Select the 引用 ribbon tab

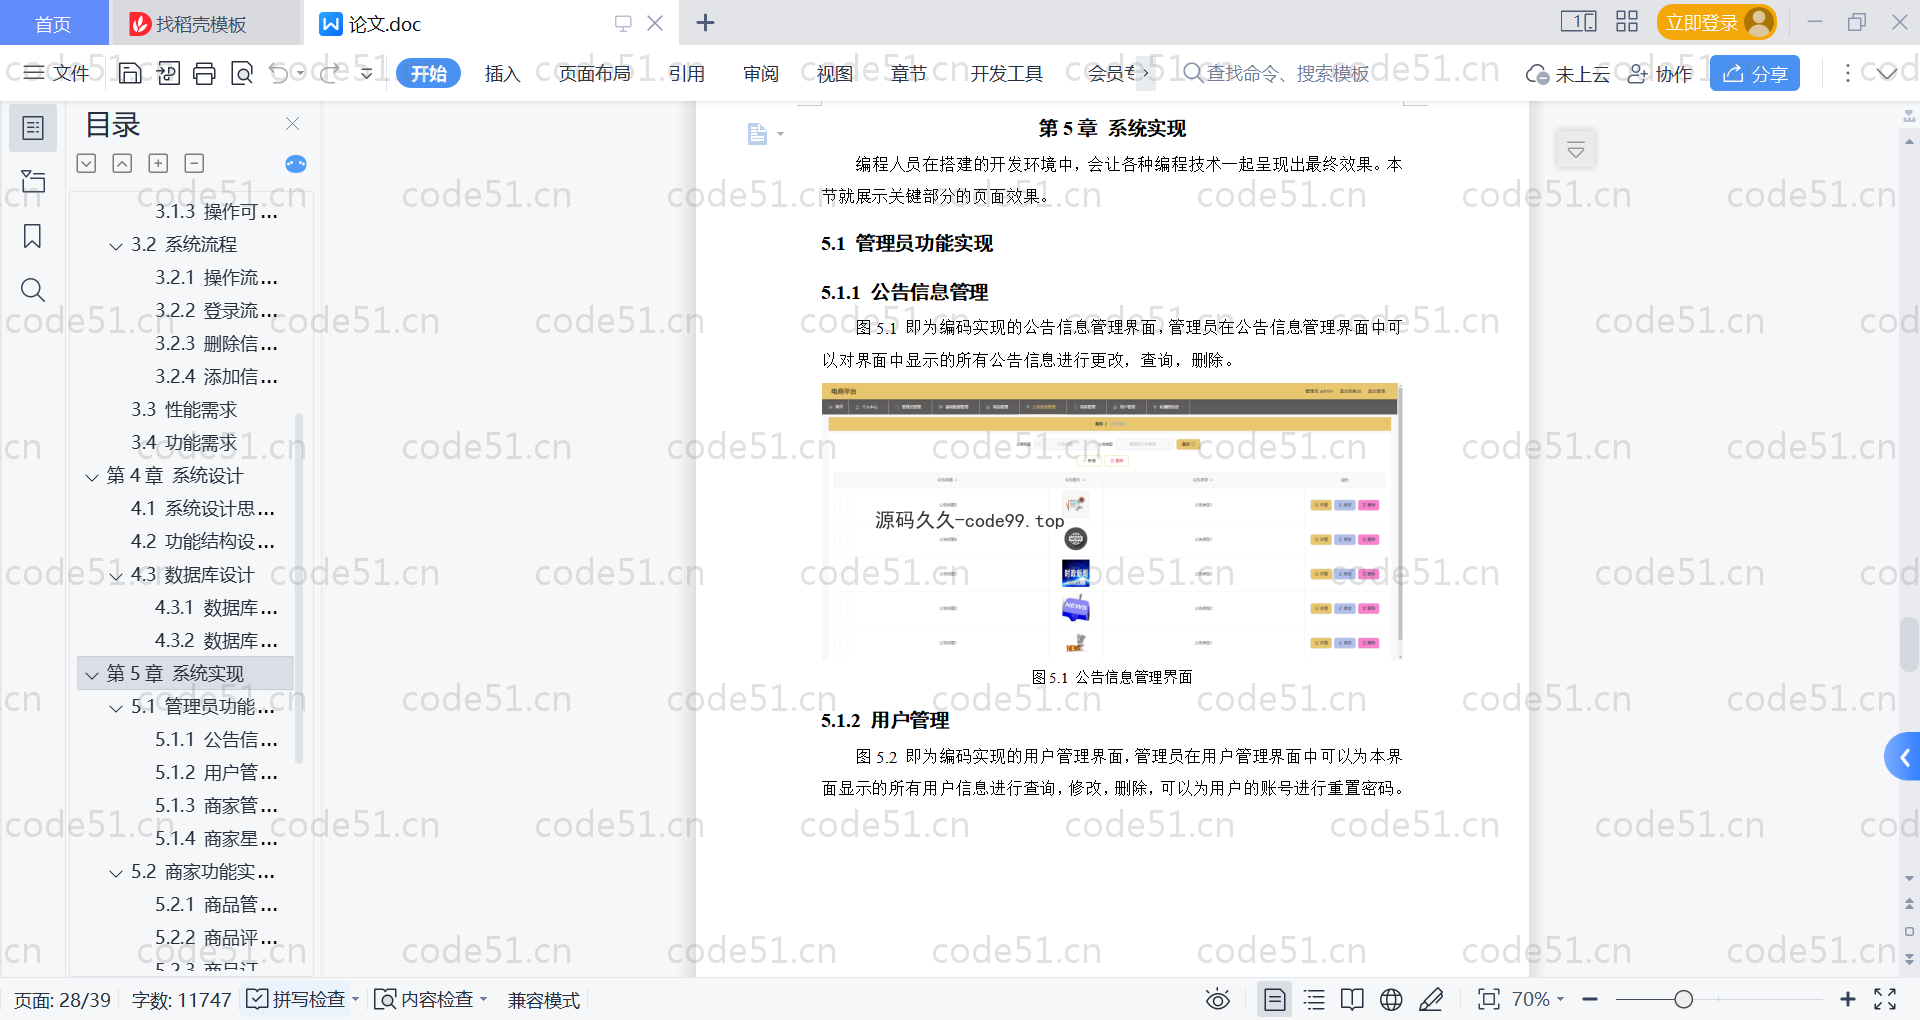point(687,73)
